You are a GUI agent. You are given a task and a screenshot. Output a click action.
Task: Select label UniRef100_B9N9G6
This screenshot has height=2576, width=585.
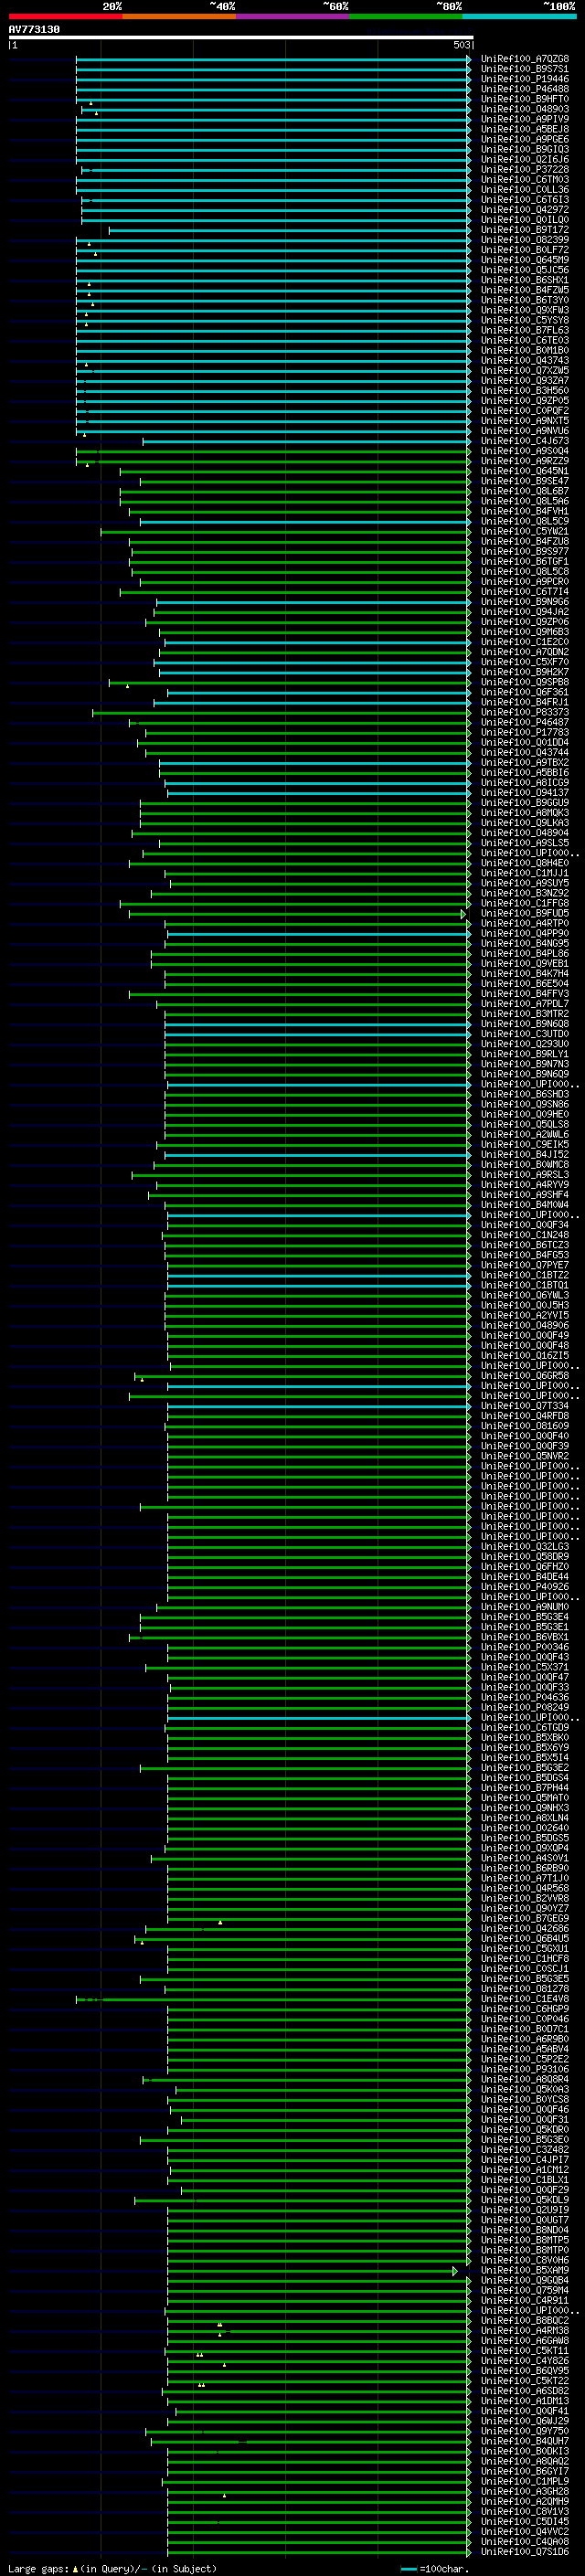tap(524, 602)
